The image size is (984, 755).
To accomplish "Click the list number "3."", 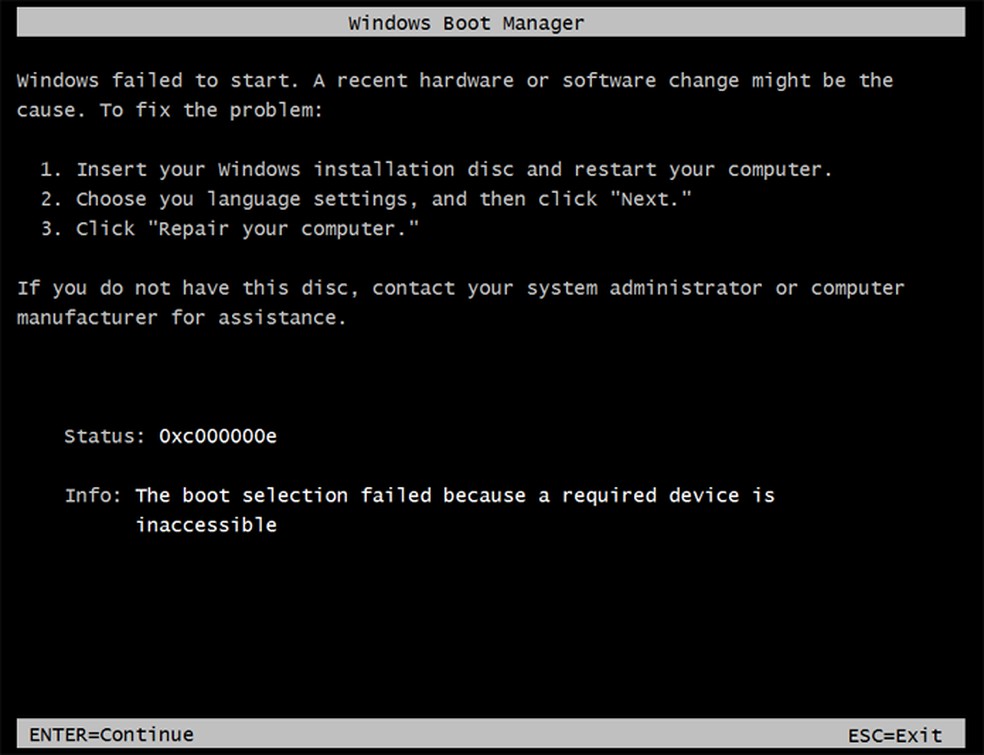I will coord(52,229).
